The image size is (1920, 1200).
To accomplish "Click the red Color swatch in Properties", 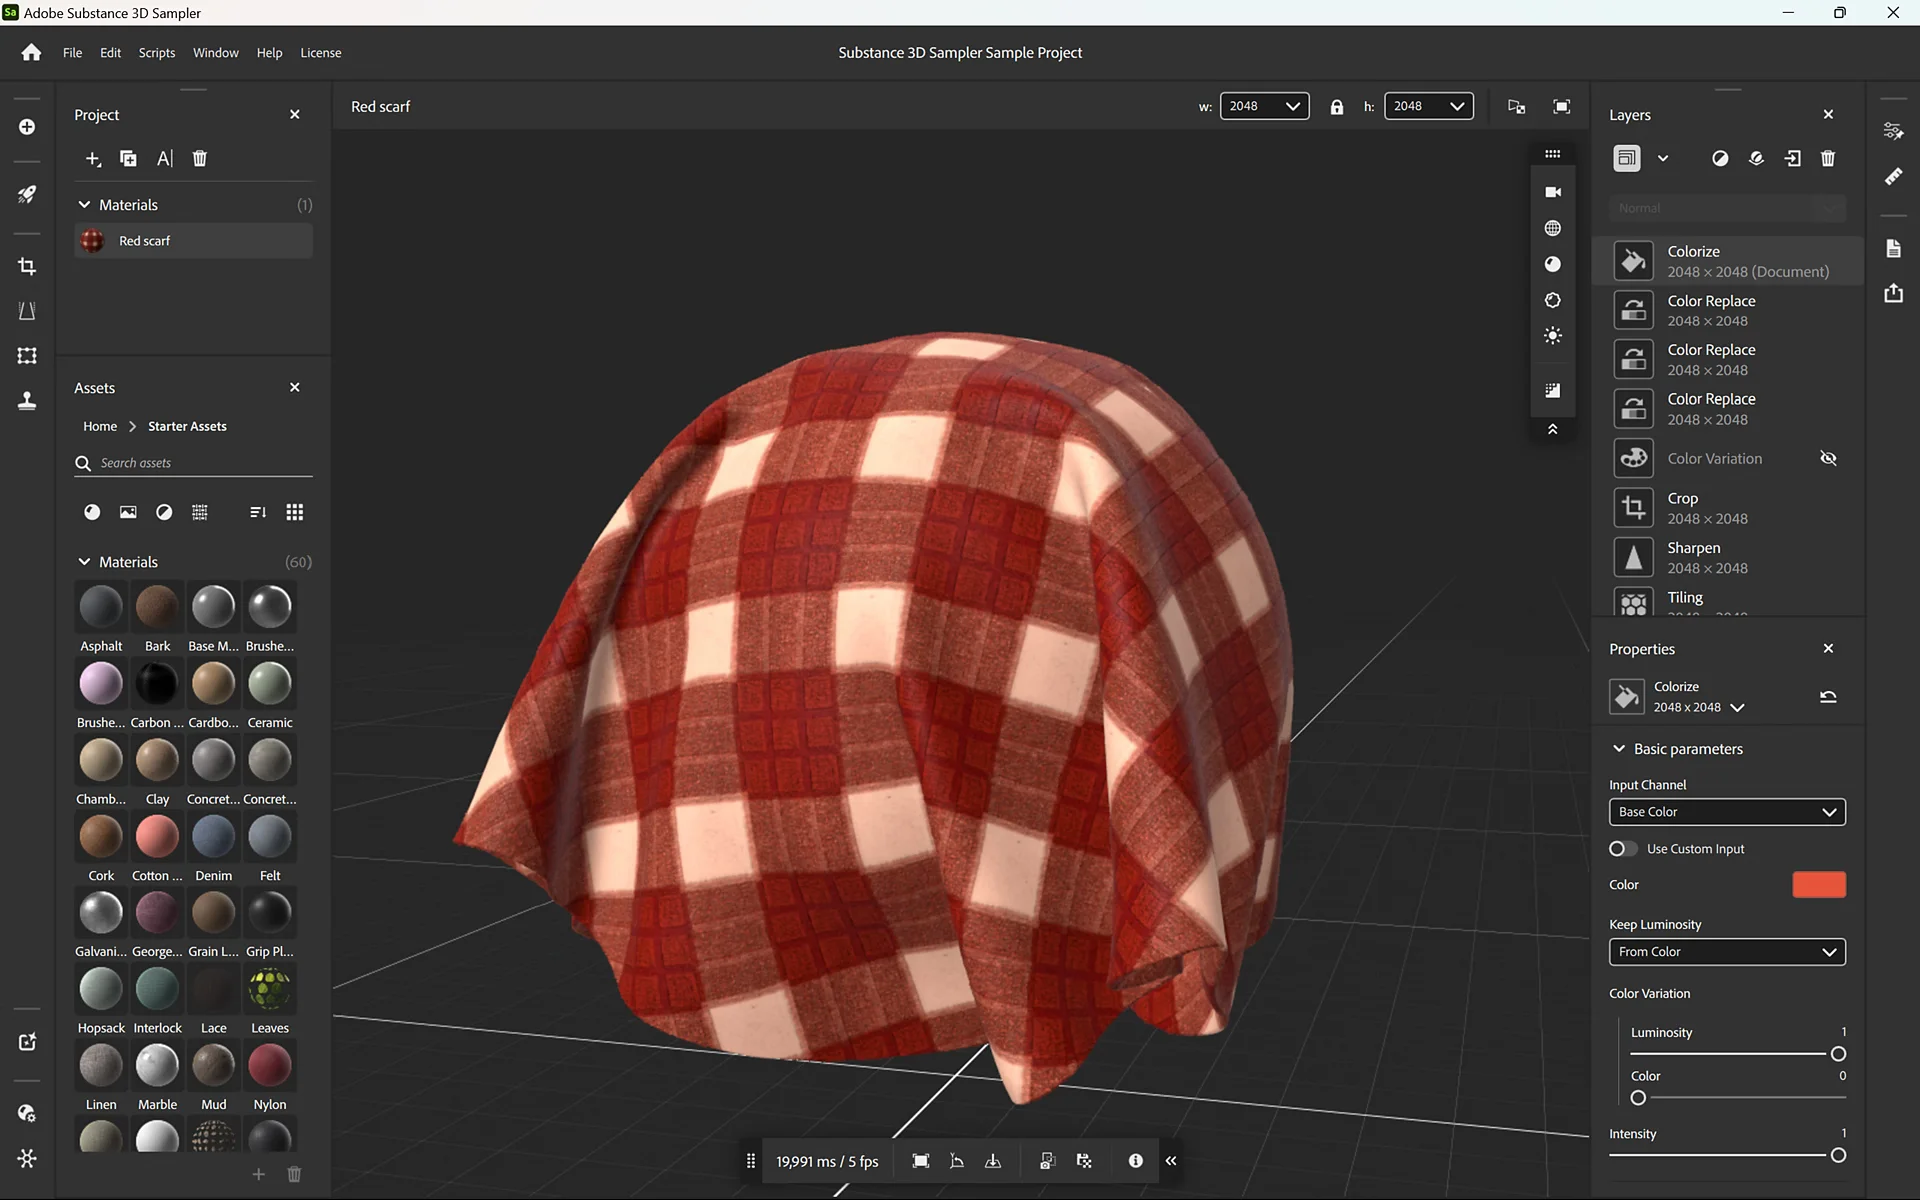I will pyautogui.click(x=1818, y=884).
